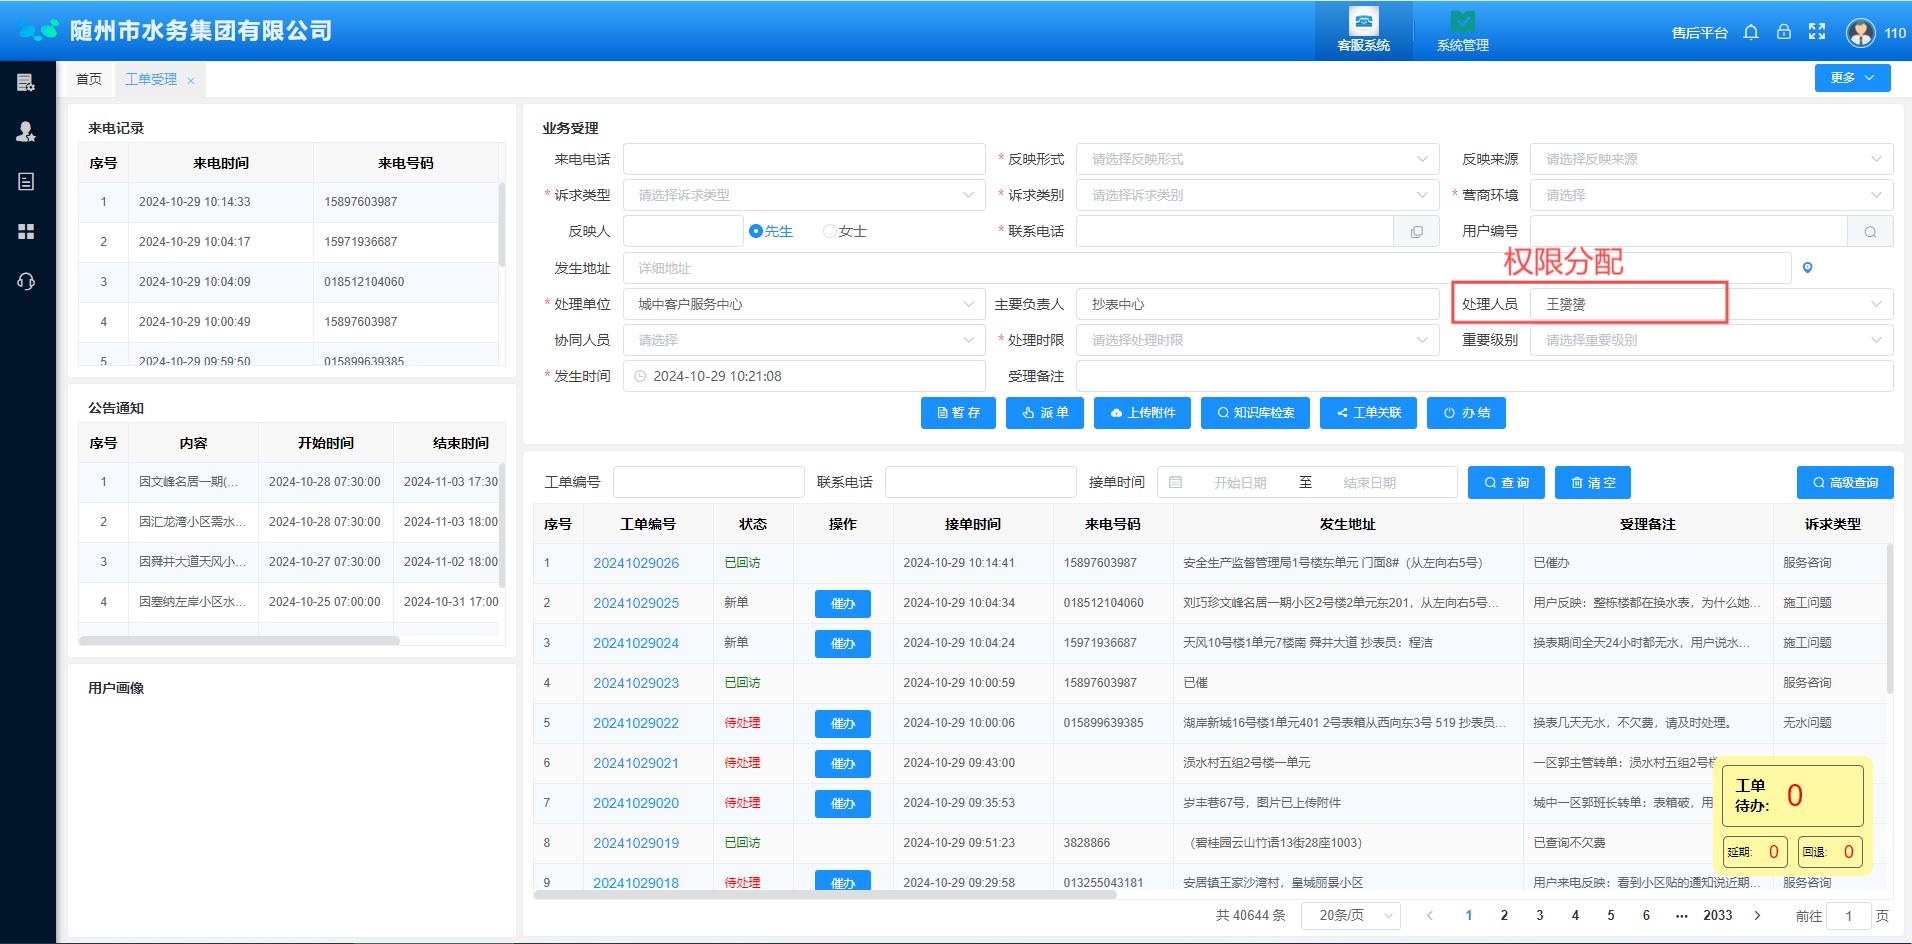Switch to the 首页 tab

89,79
